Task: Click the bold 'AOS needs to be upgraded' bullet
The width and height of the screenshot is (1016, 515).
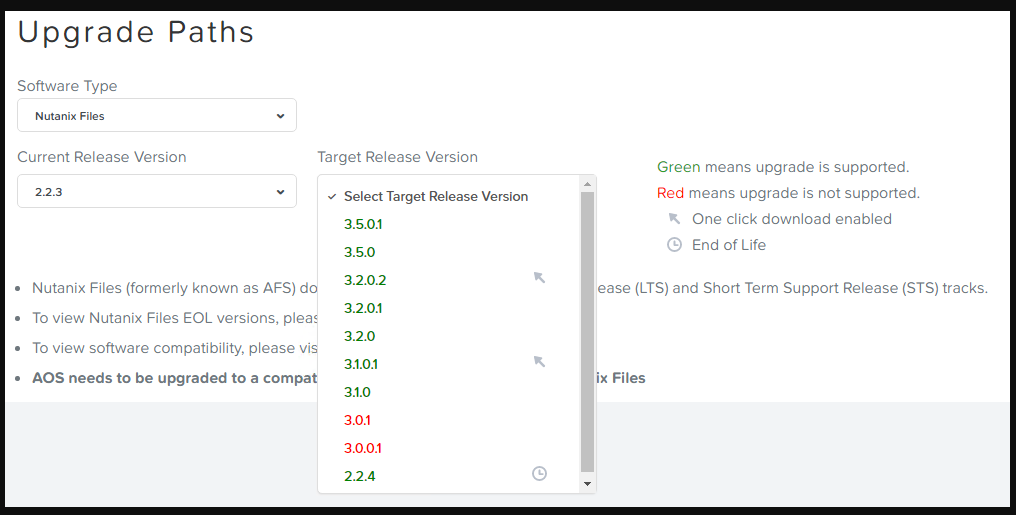Action: tap(175, 378)
